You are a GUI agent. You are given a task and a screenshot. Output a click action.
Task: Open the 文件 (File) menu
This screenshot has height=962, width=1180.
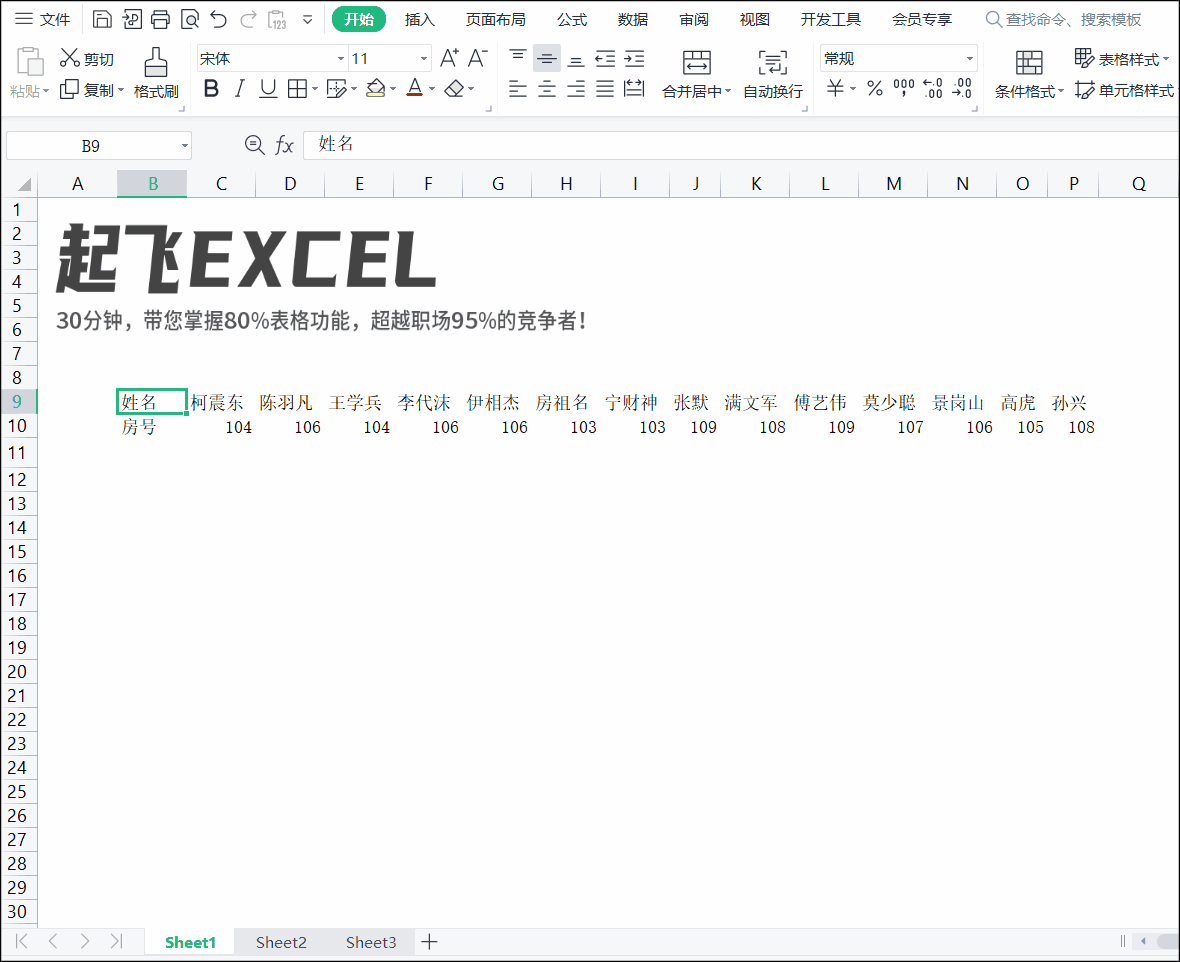coord(43,19)
